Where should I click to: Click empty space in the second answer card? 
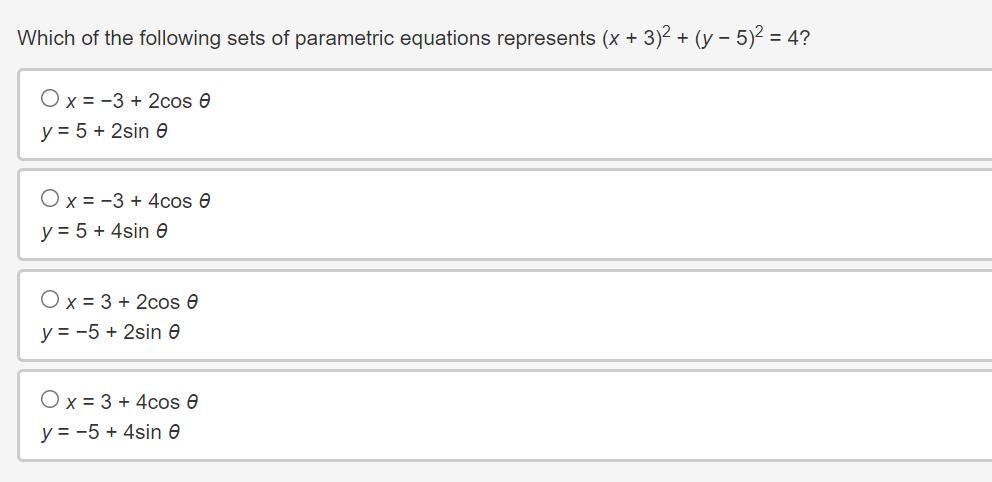600,215
